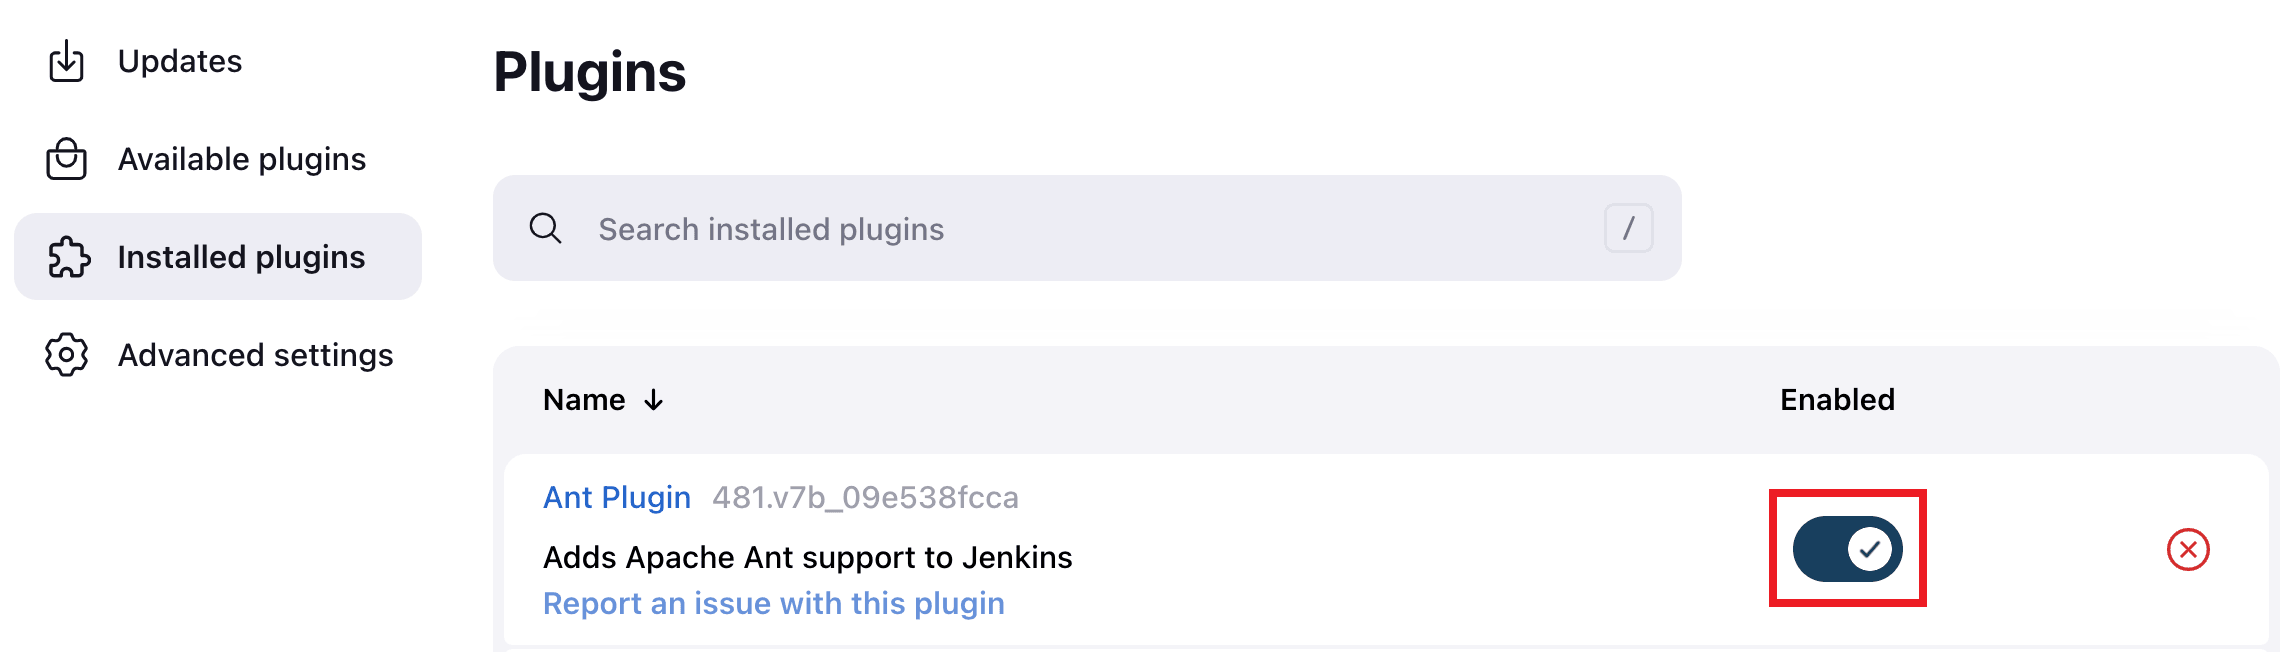
Task: Open the Available plugins section
Action: [242, 158]
